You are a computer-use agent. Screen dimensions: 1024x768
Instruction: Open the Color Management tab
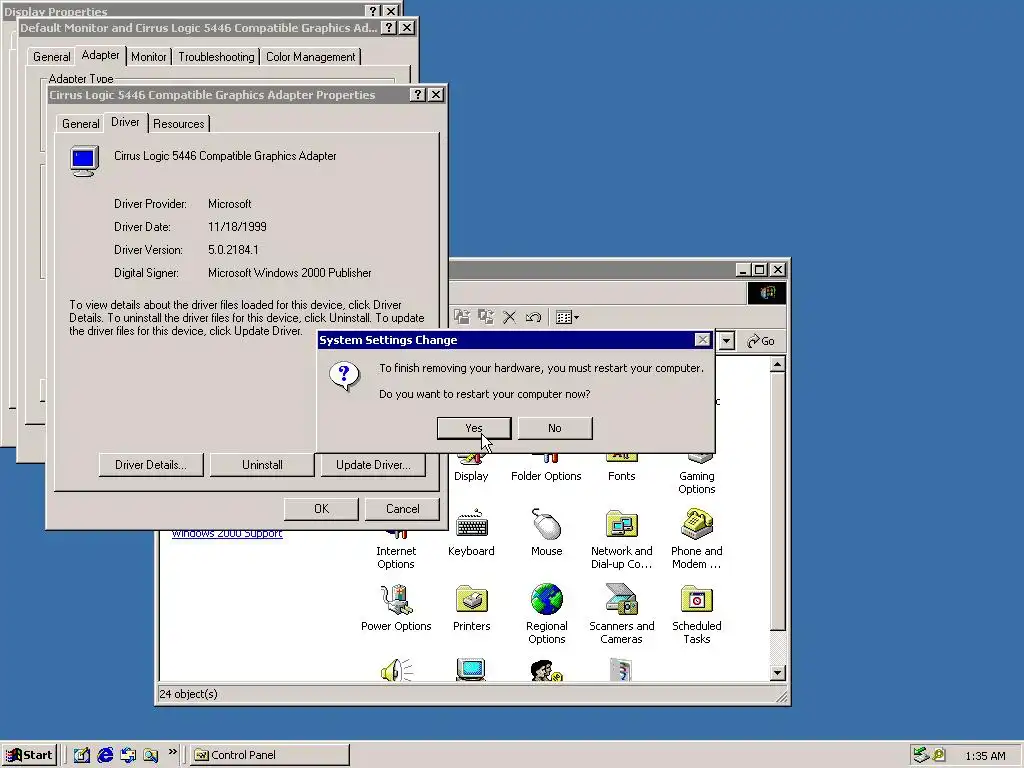310,57
